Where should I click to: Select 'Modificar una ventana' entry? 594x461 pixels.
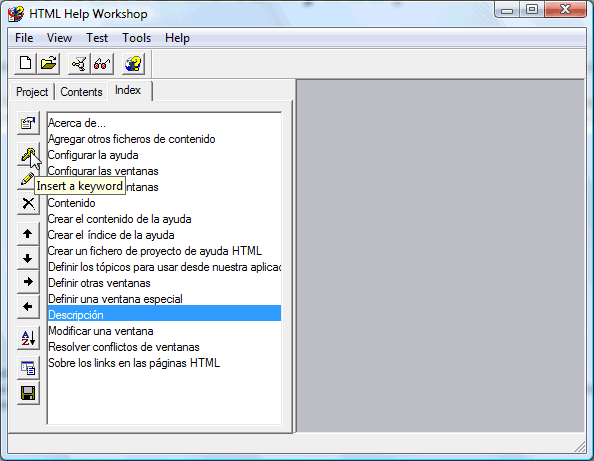click(164, 331)
